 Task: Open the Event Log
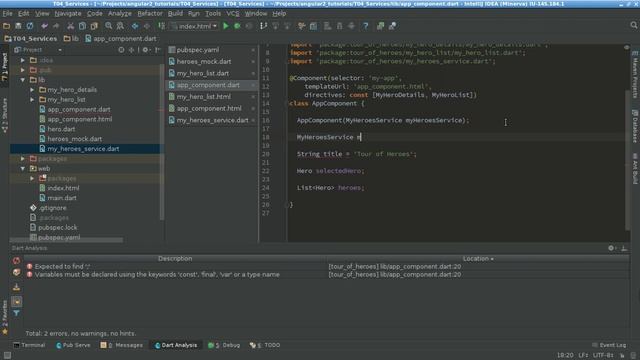point(609,345)
